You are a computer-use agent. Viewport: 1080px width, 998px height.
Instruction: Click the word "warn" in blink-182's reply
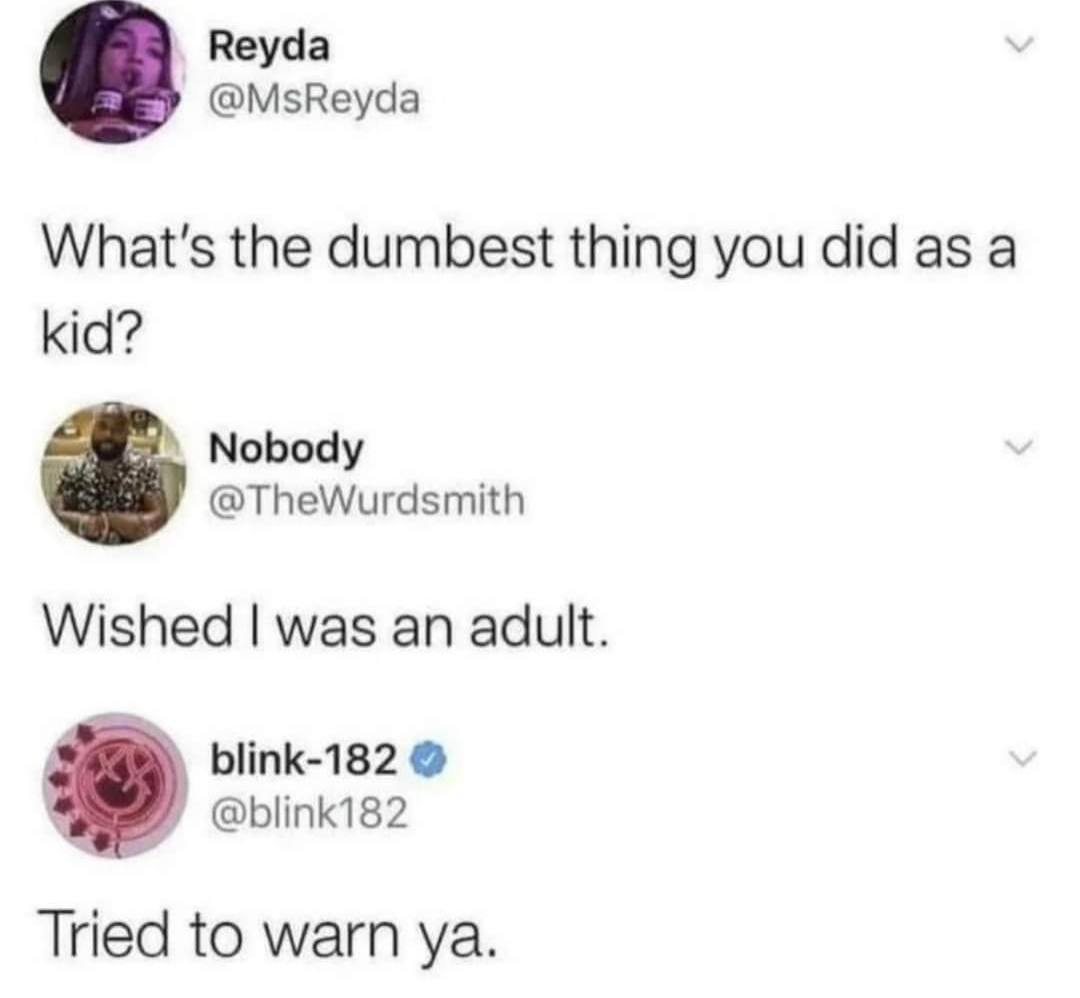point(333,937)
